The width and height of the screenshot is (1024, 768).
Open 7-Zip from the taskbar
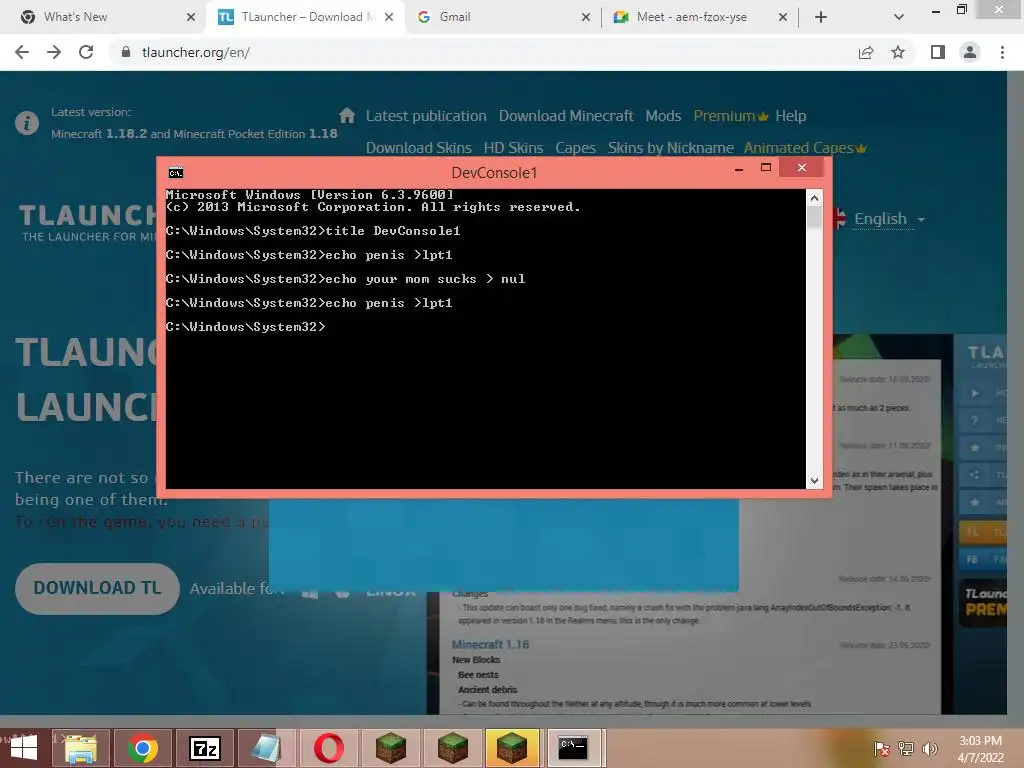(204, 748)
